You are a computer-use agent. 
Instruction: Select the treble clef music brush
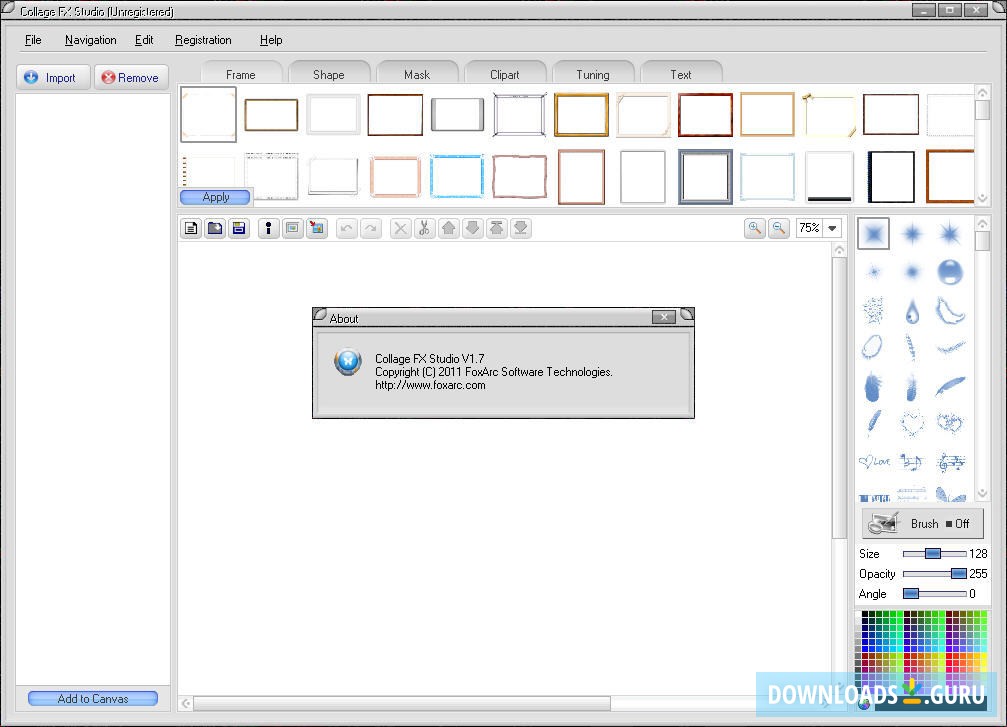point(950,462)
